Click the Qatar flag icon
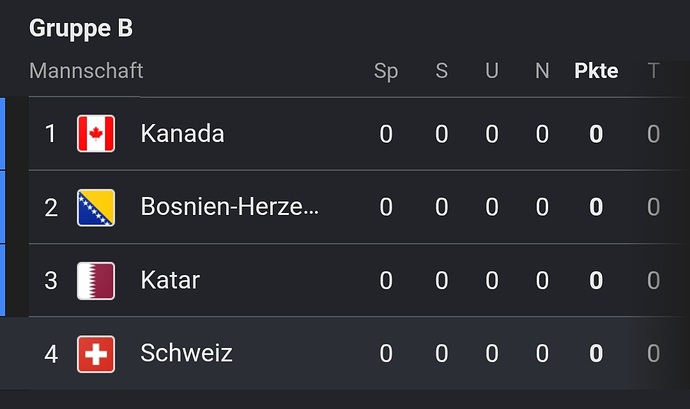 pos(96,281)
